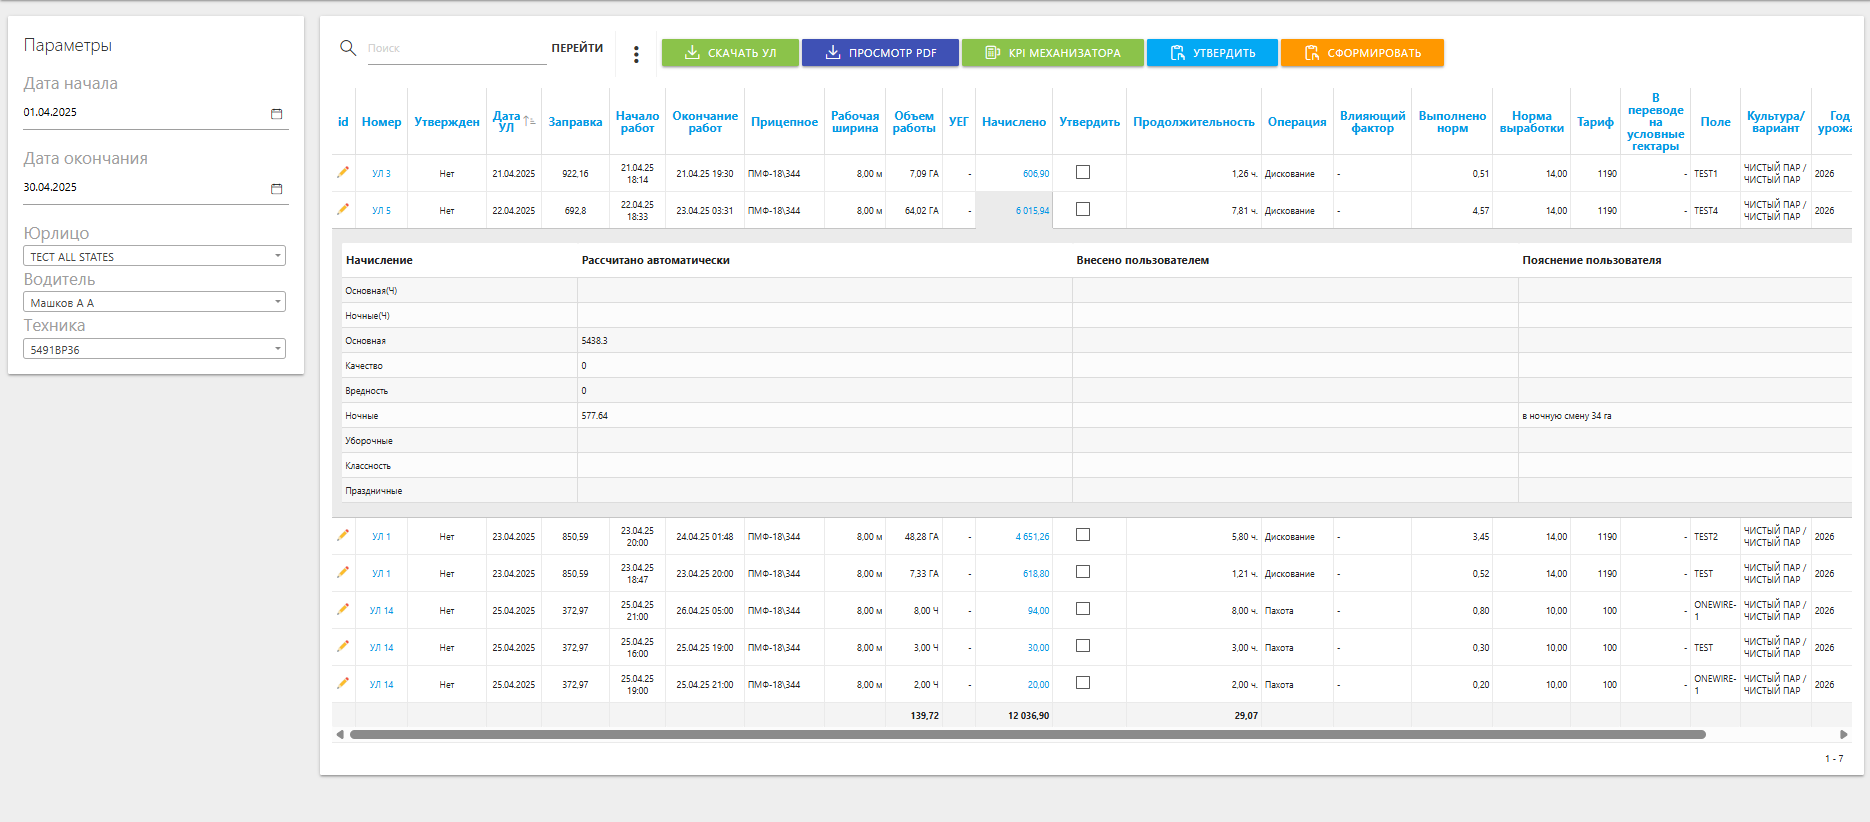Focus the Поиск search field
1870x822 pixels.
456,48
